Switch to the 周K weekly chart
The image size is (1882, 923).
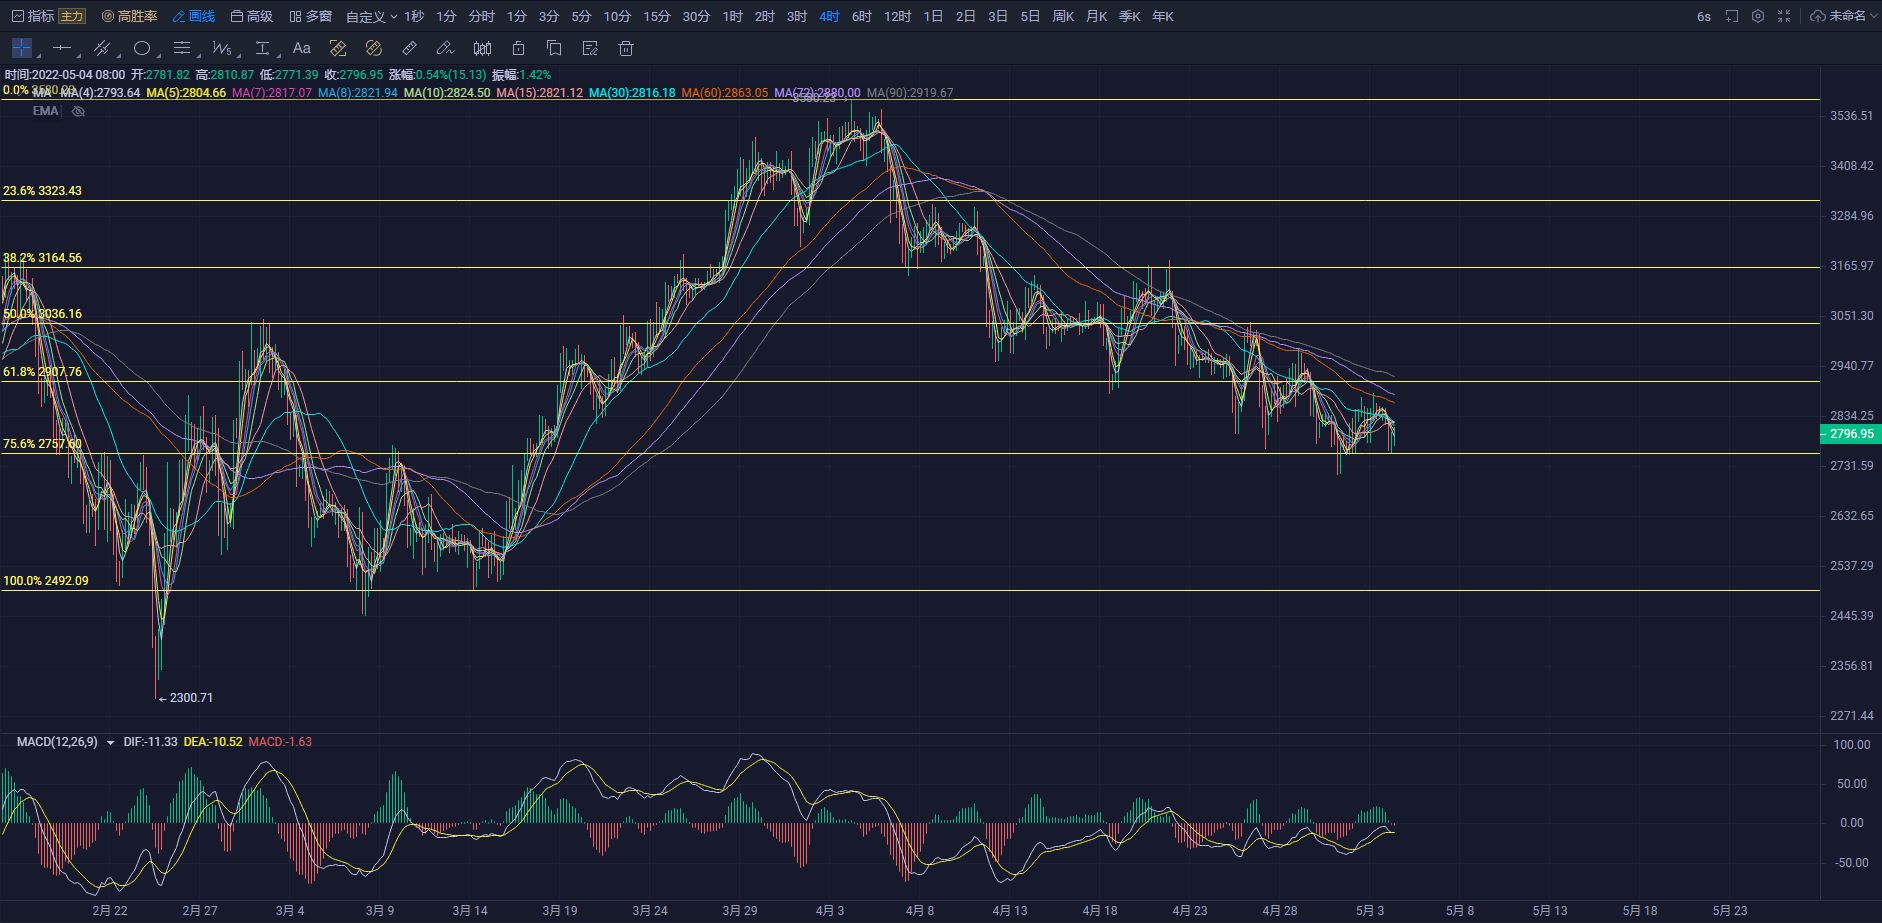[x=1063, y=16]
